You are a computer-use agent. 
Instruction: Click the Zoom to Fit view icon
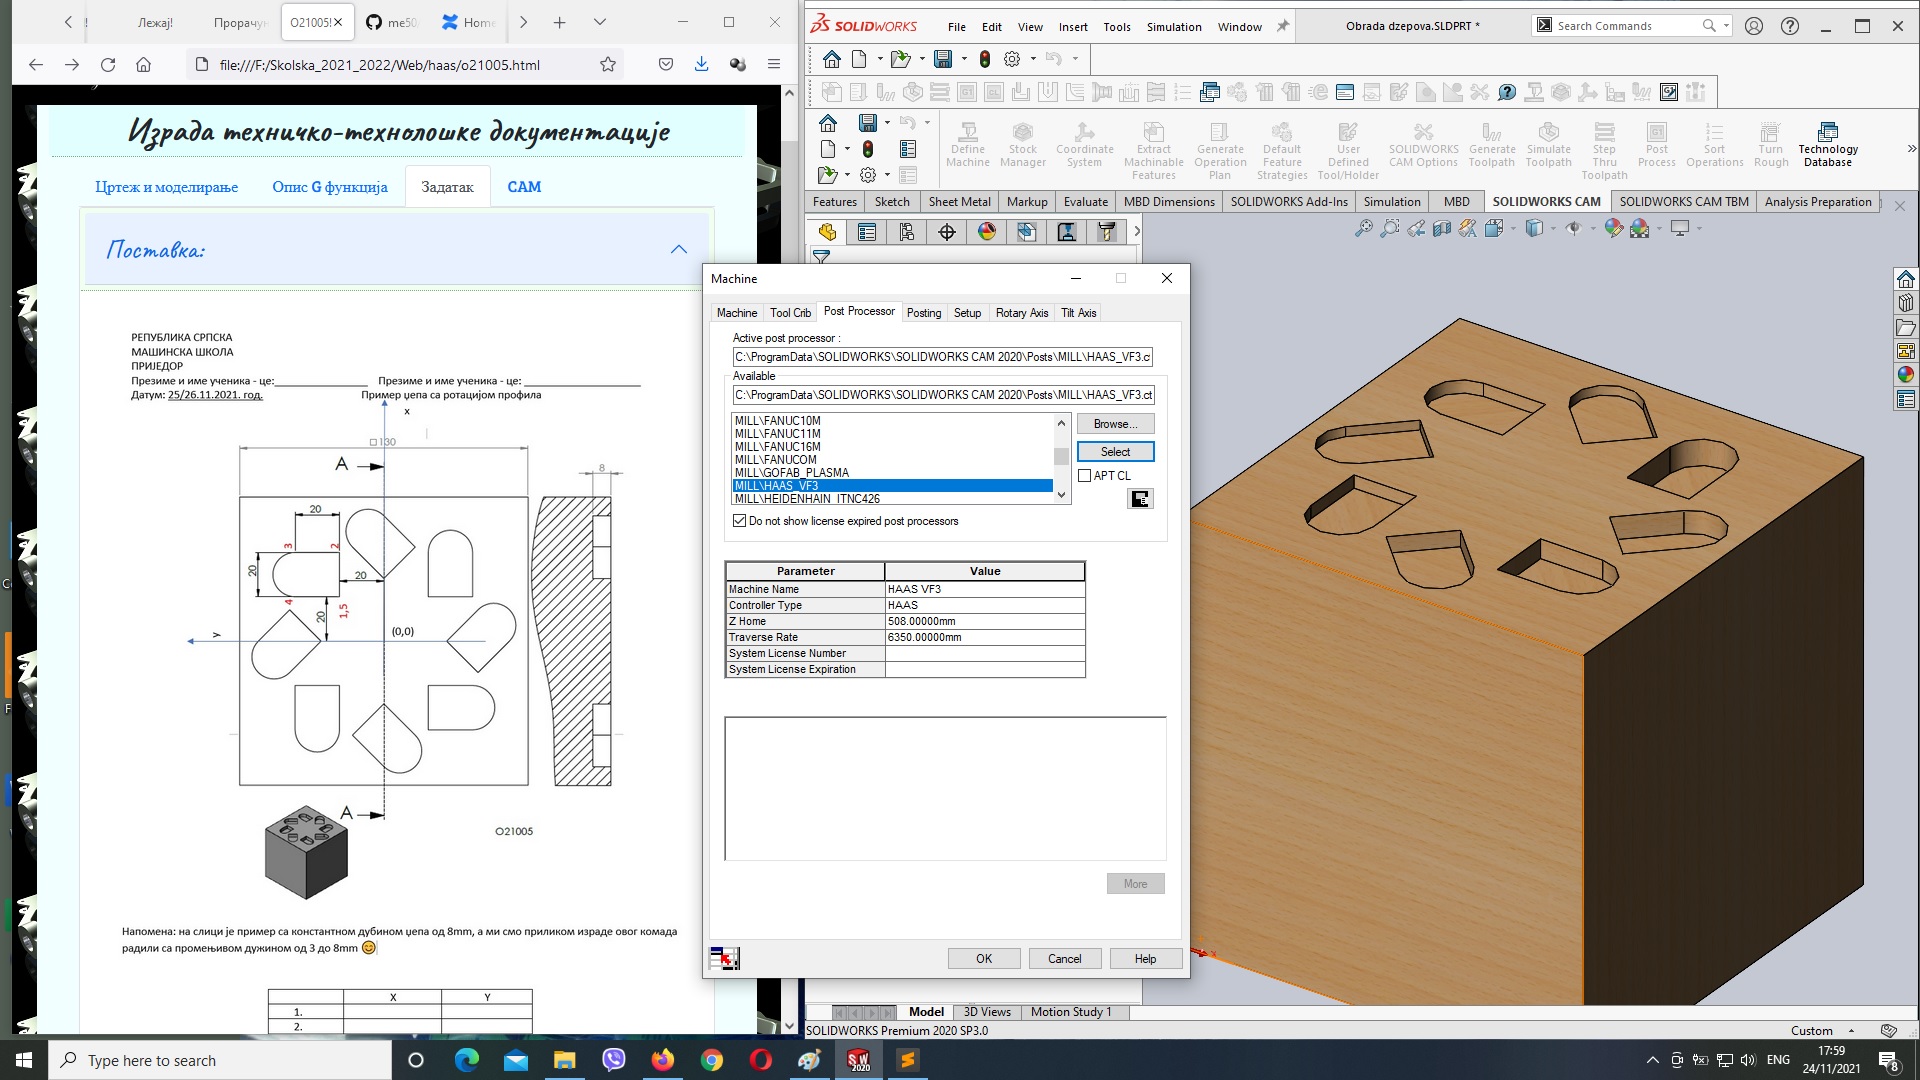point(1363,229)
